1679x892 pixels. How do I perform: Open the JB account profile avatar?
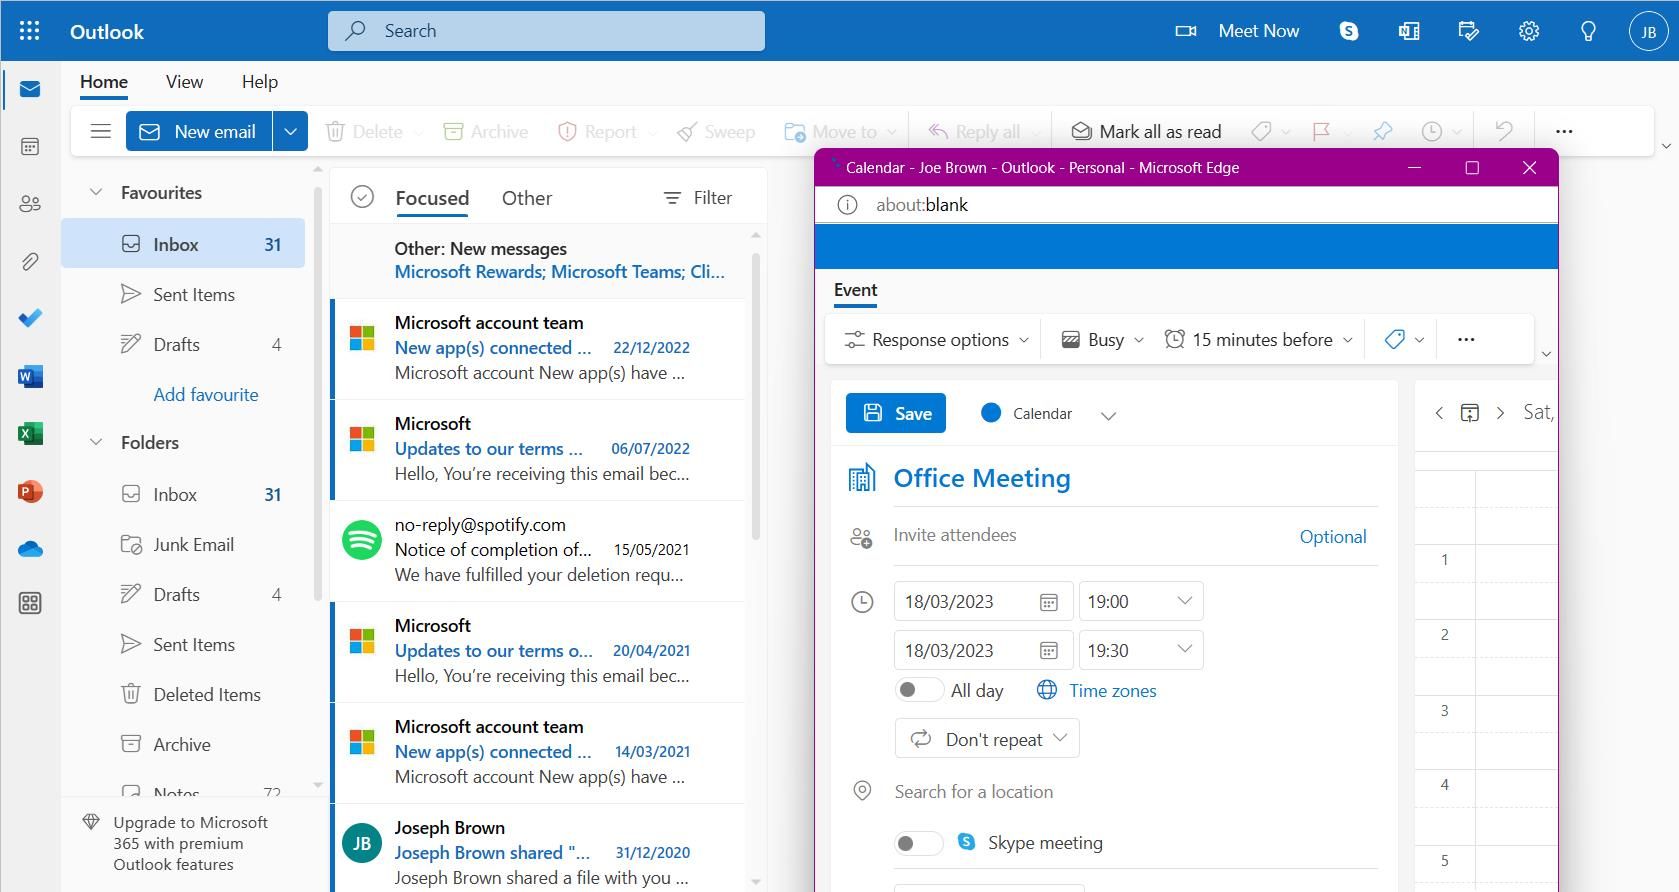tap(1648, 31)
